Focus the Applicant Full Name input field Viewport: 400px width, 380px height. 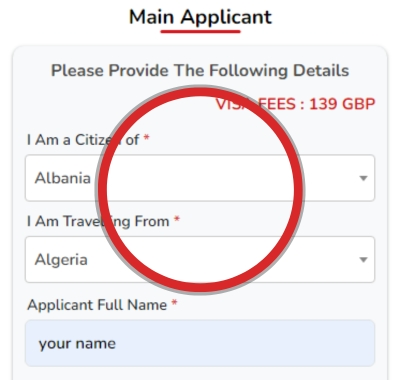click(200, 343)
